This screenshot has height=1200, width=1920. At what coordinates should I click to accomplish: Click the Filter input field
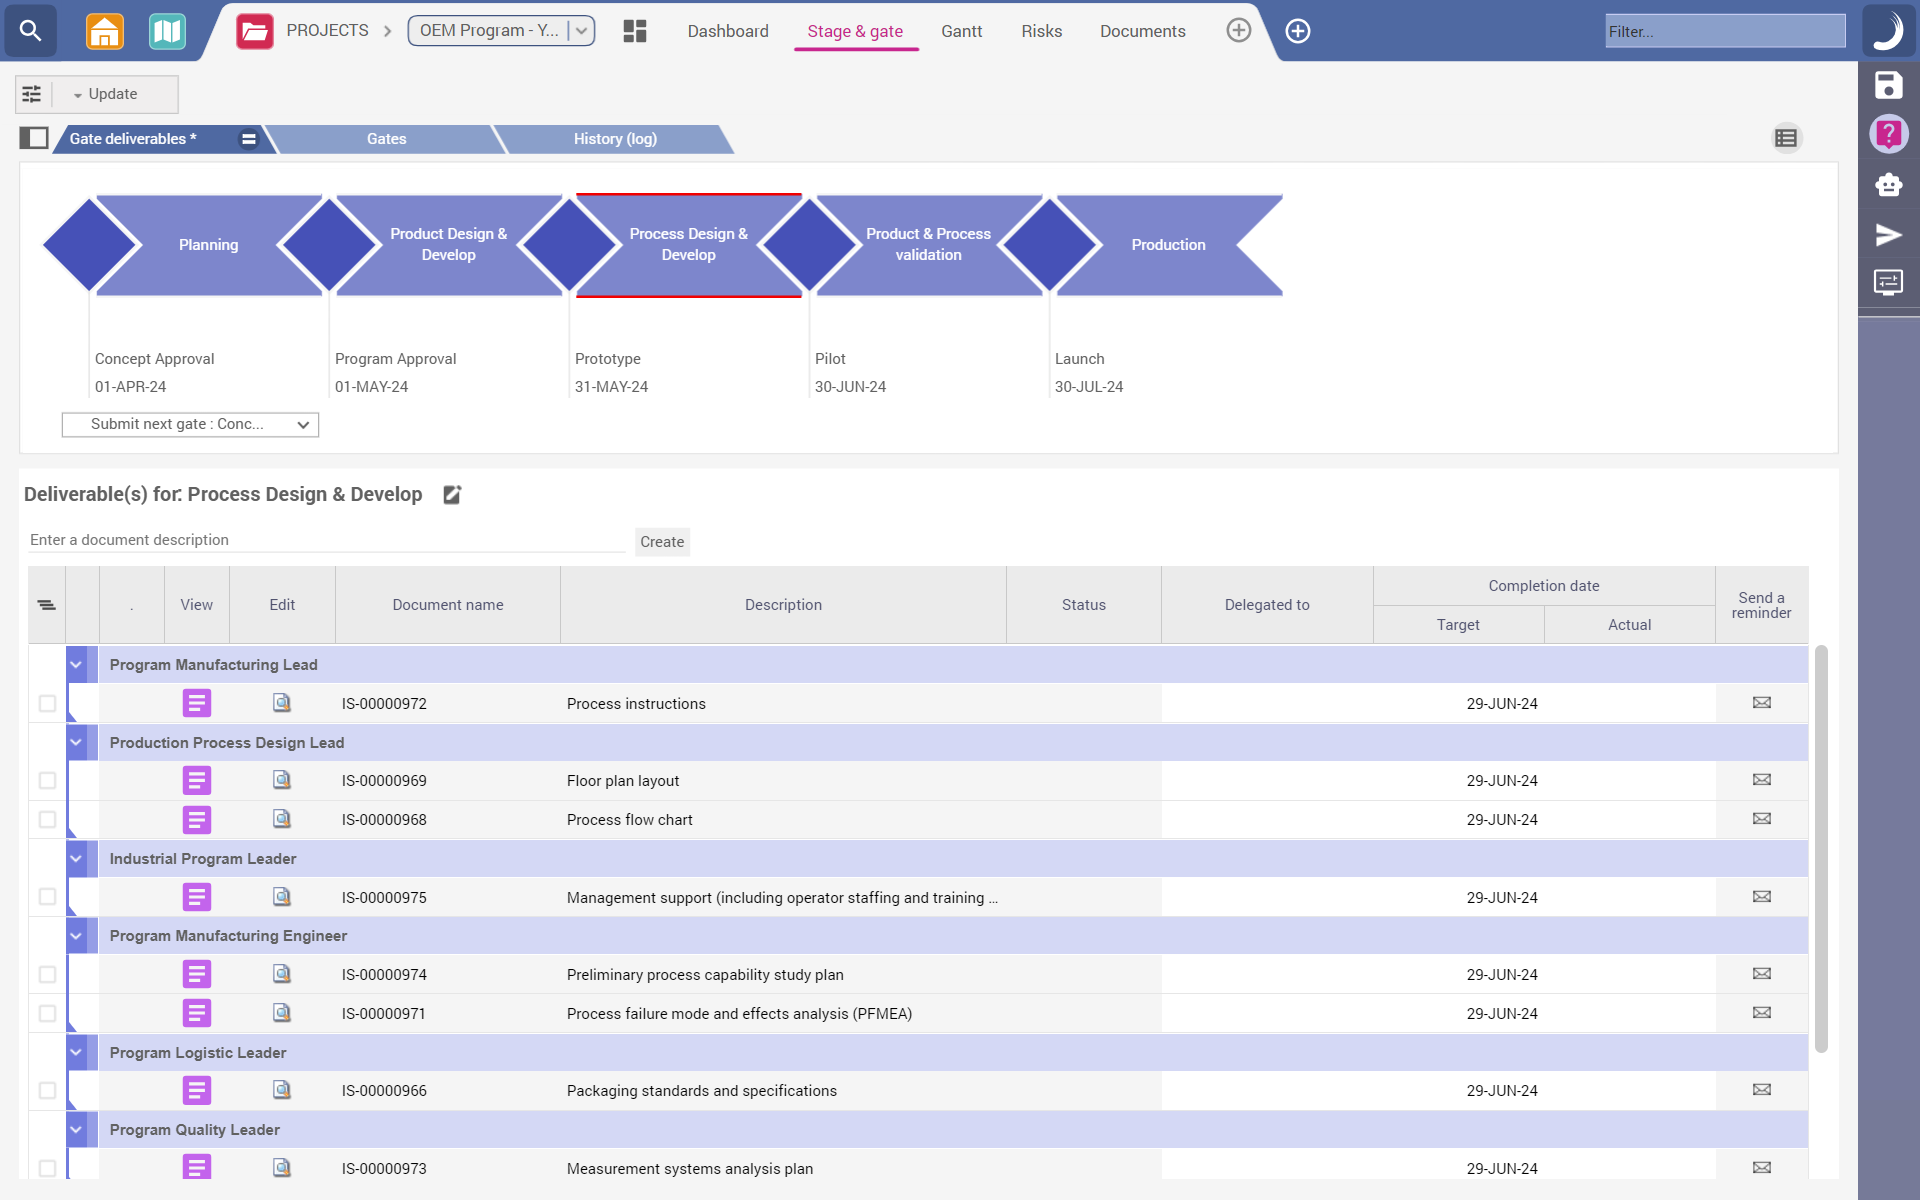(1725, 31)
